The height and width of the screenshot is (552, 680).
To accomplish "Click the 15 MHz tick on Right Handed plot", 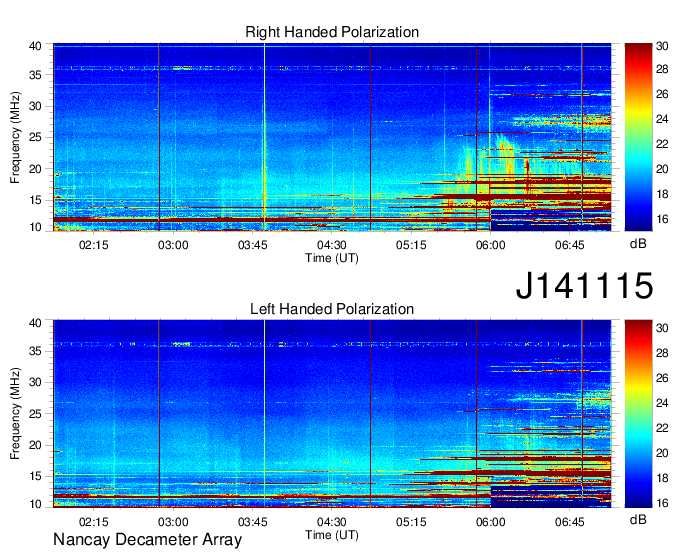I will click(x=35, y=200).
